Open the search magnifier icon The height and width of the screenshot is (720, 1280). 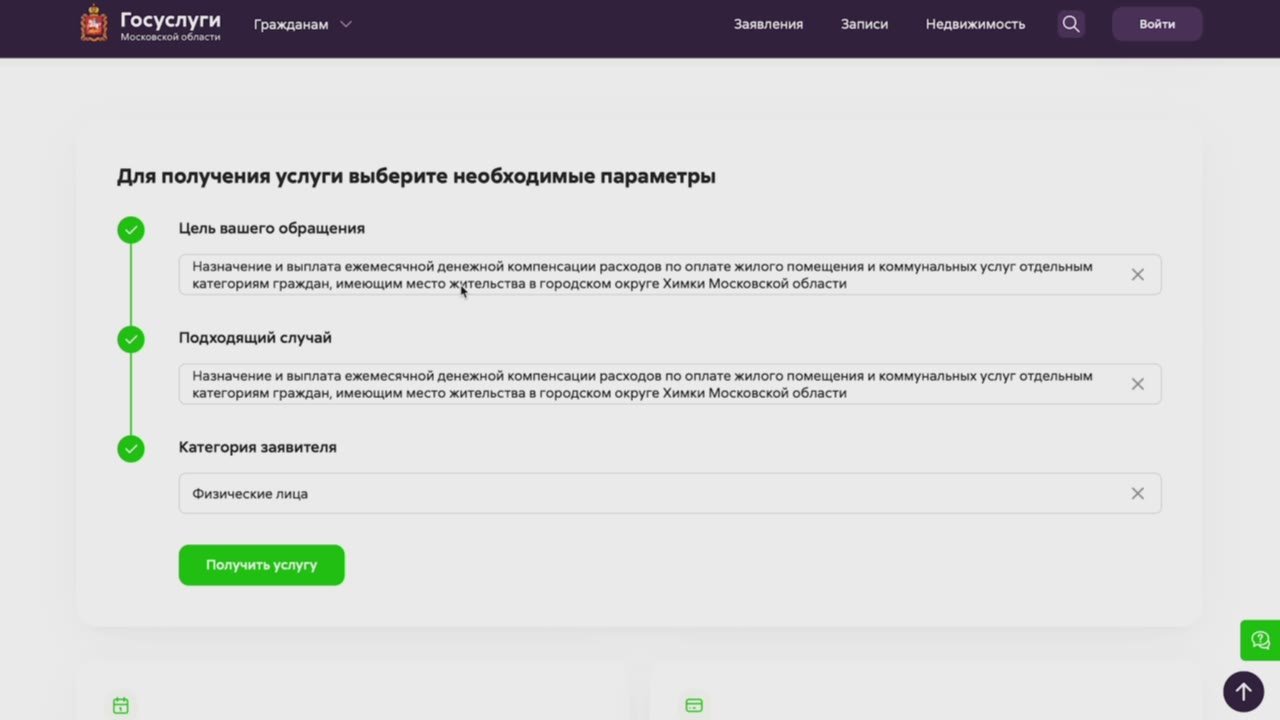tap(1071, 24)
